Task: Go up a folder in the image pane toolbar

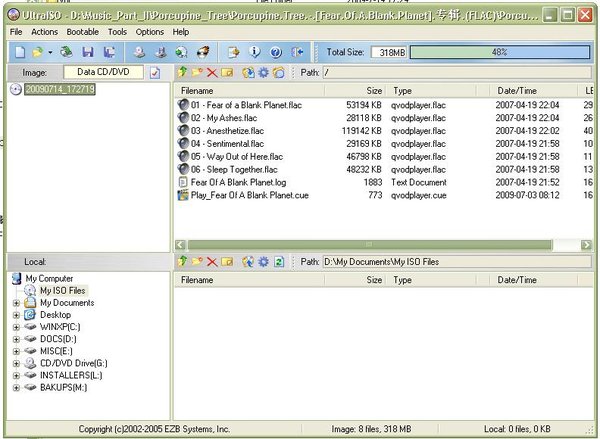Action: 182,73
